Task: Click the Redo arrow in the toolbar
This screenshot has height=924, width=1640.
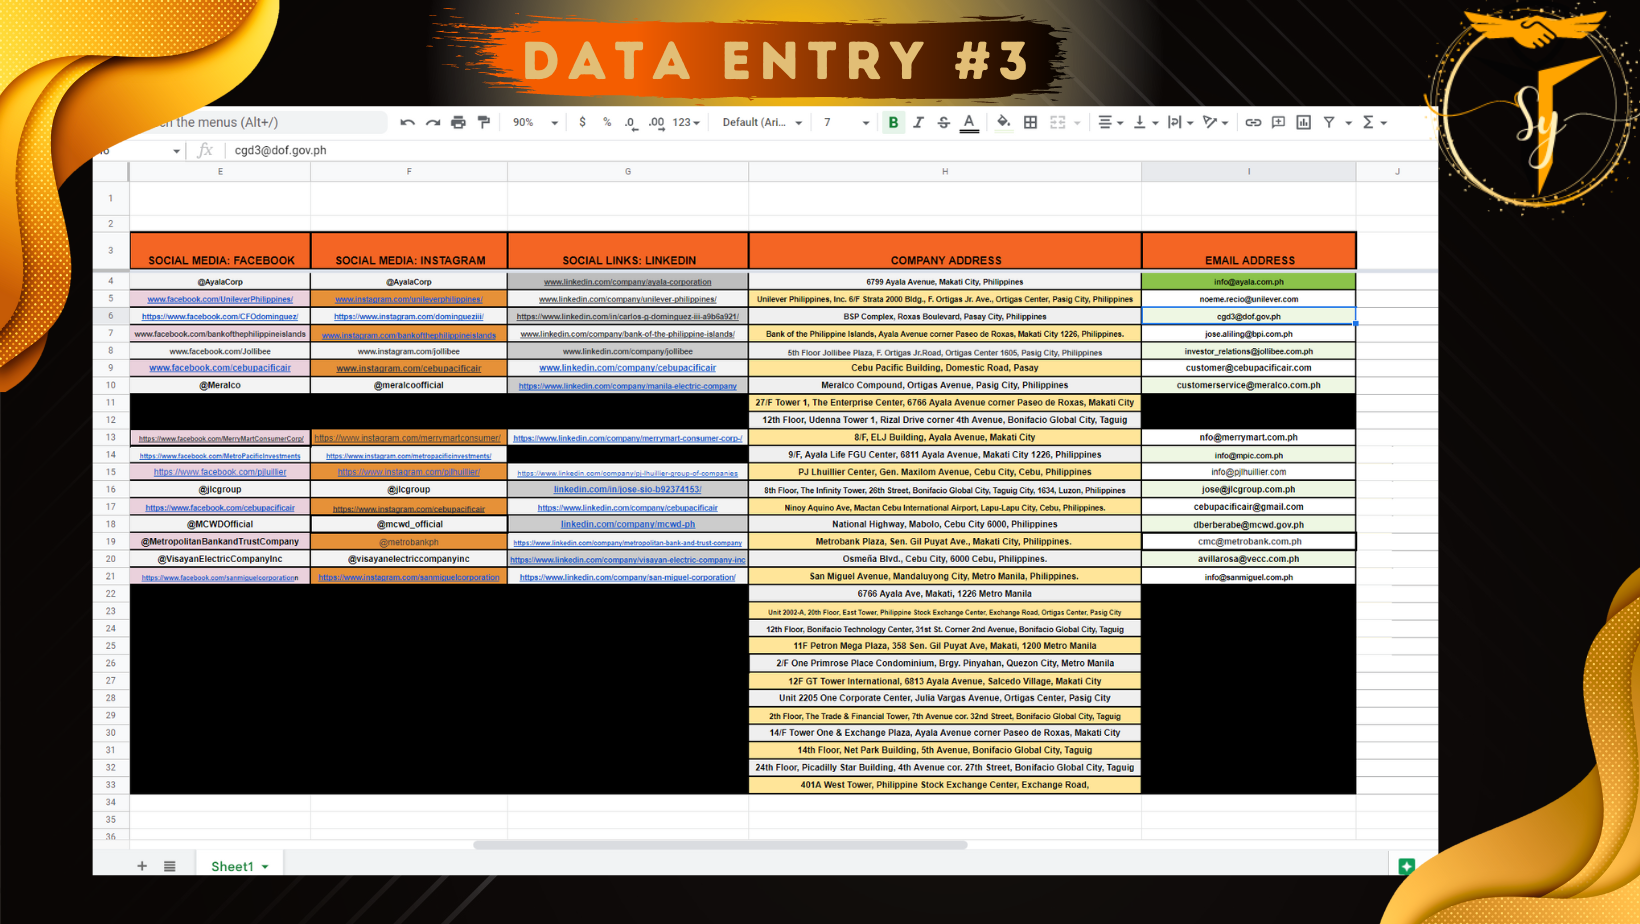Action: click(x=433, y=122)
